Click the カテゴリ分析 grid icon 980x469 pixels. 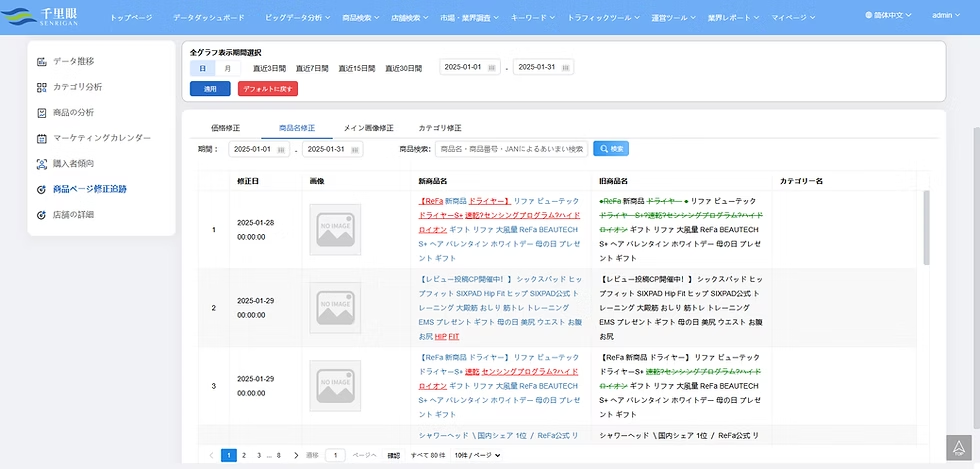(42, 87)
